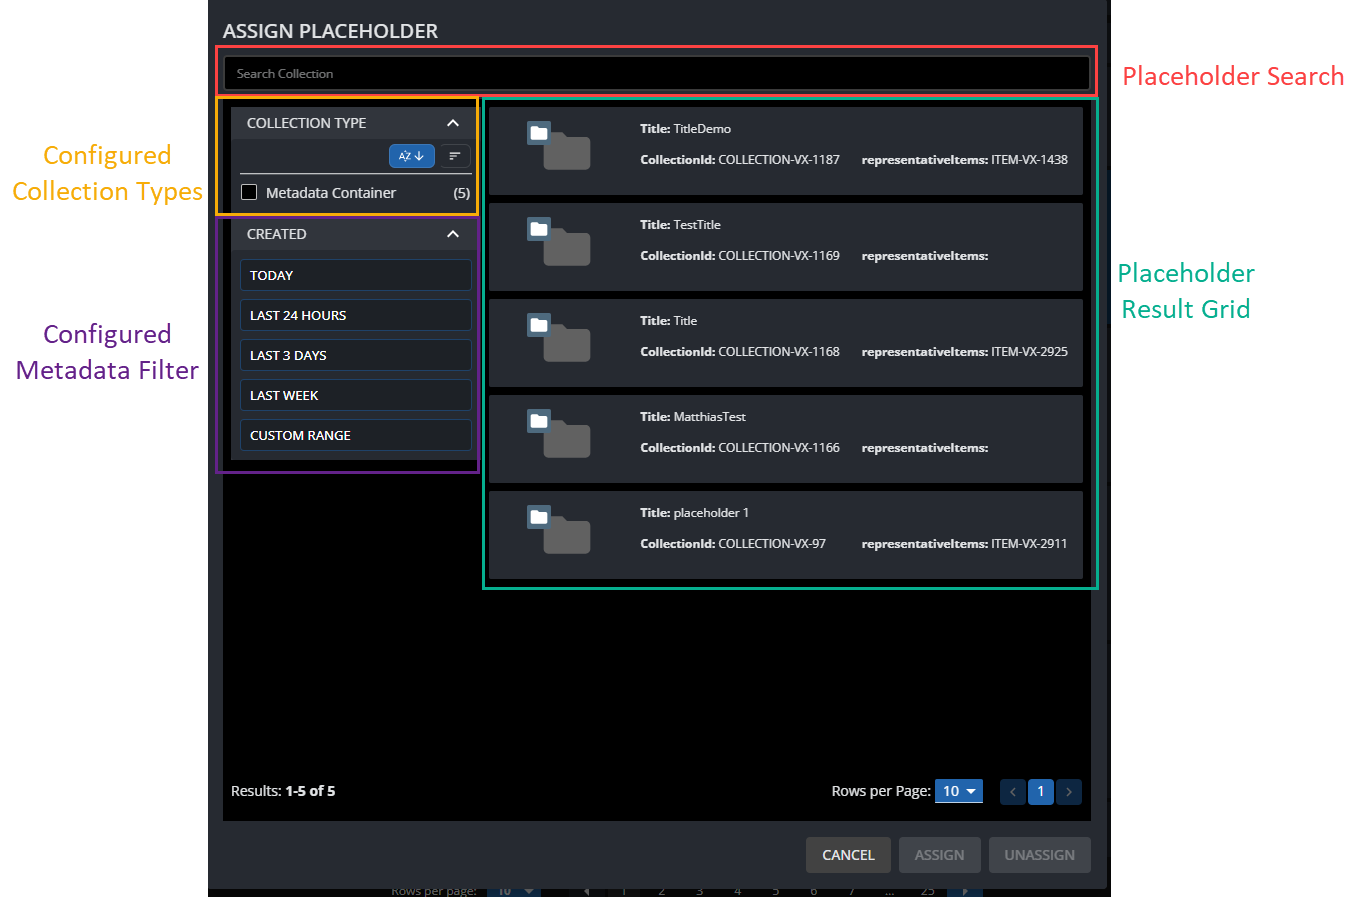Click the Assign button
This screenshot has width=1371, height=897.
click(x=939, y=855)
